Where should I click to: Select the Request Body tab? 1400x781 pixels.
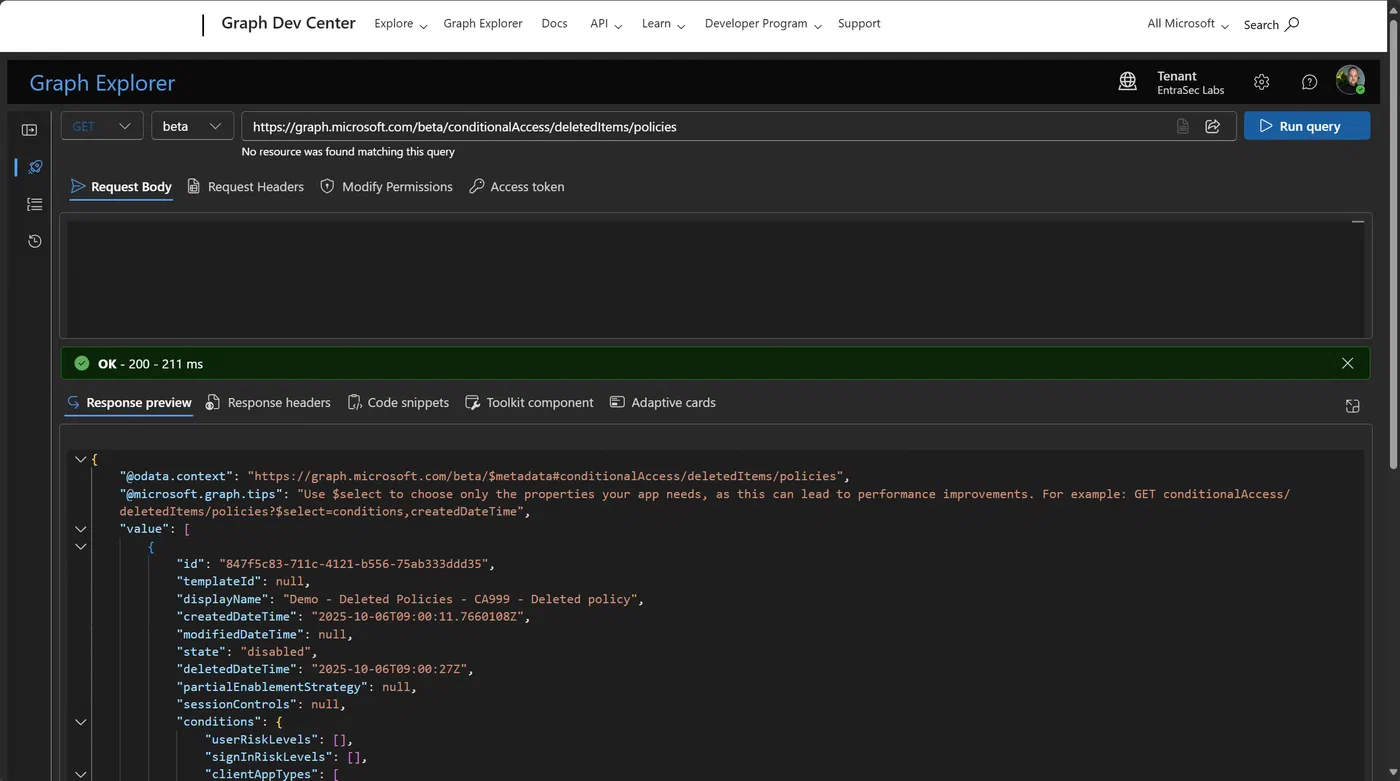click(121, 186)
